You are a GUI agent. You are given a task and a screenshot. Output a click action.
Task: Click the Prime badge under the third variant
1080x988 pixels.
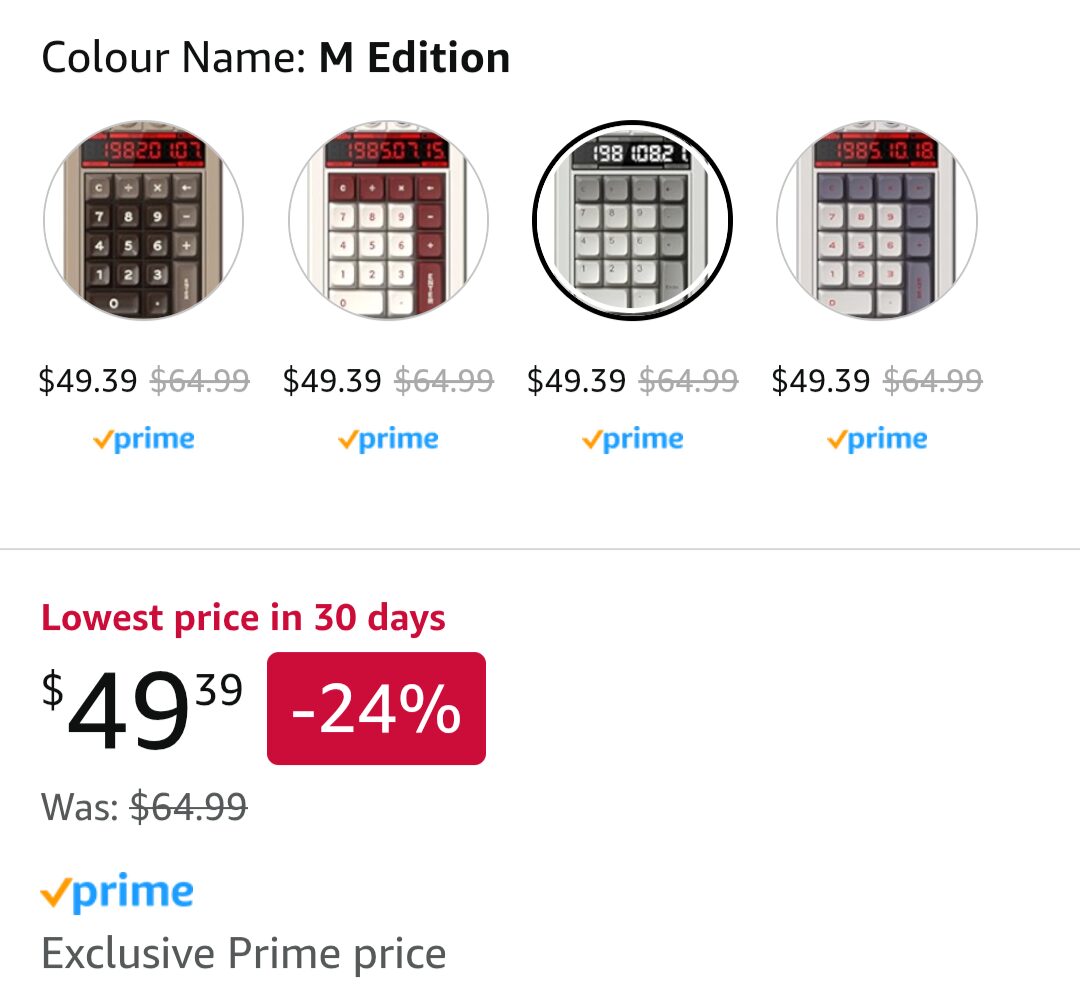point(632,437)
